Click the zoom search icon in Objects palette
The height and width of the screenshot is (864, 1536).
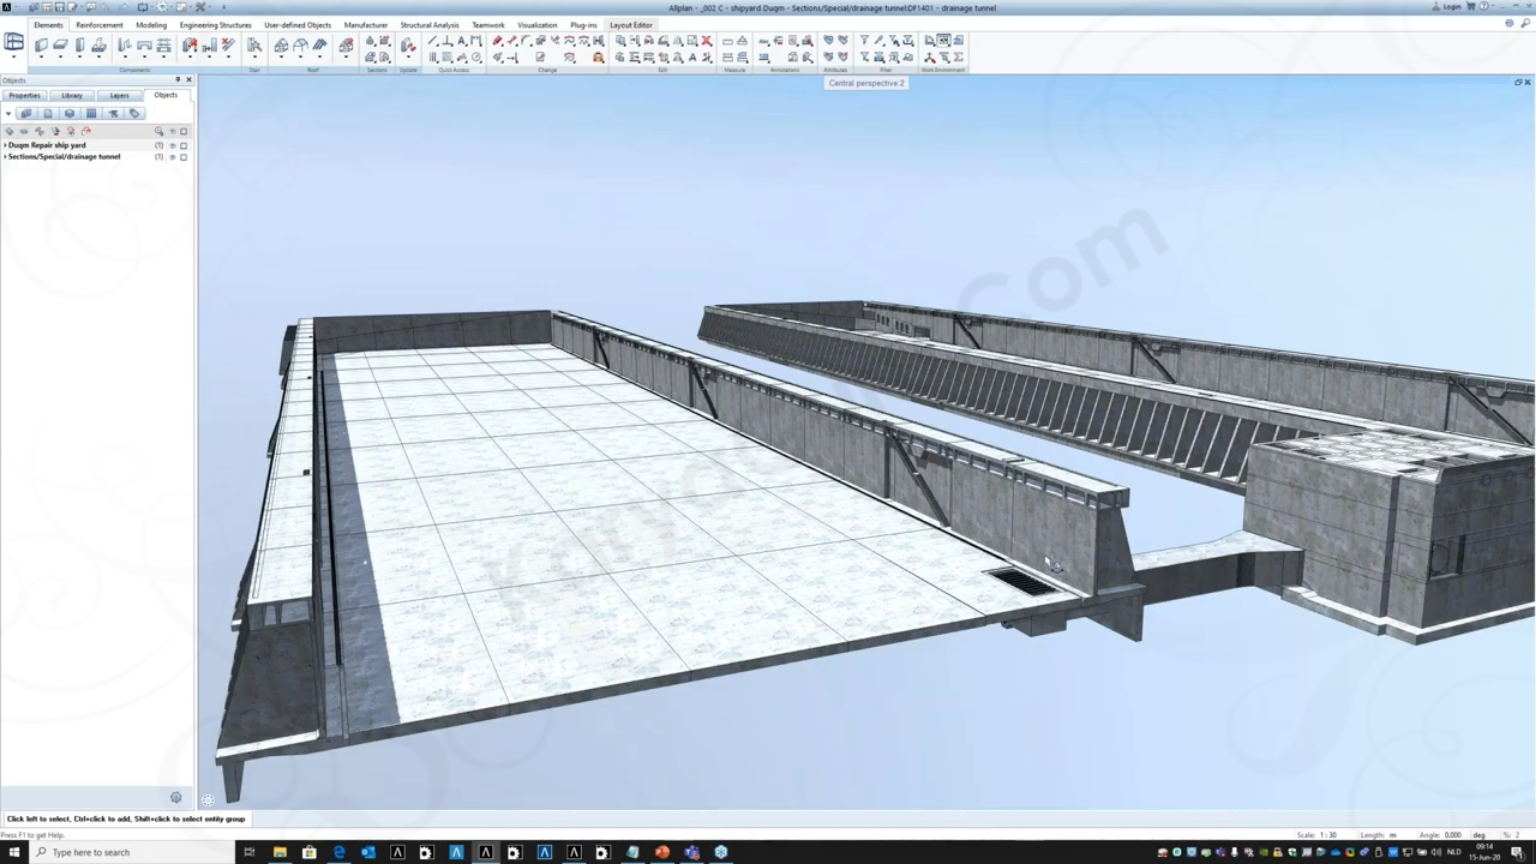[159, 131]
